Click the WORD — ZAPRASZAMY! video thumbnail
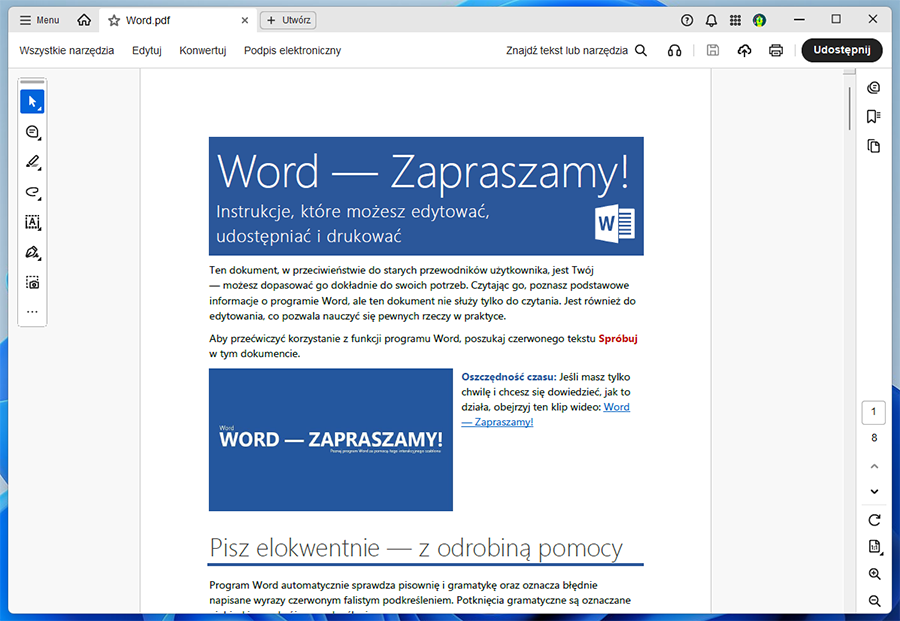The width and height of the screenshot is (900, 621). click(x=331, y=440)
